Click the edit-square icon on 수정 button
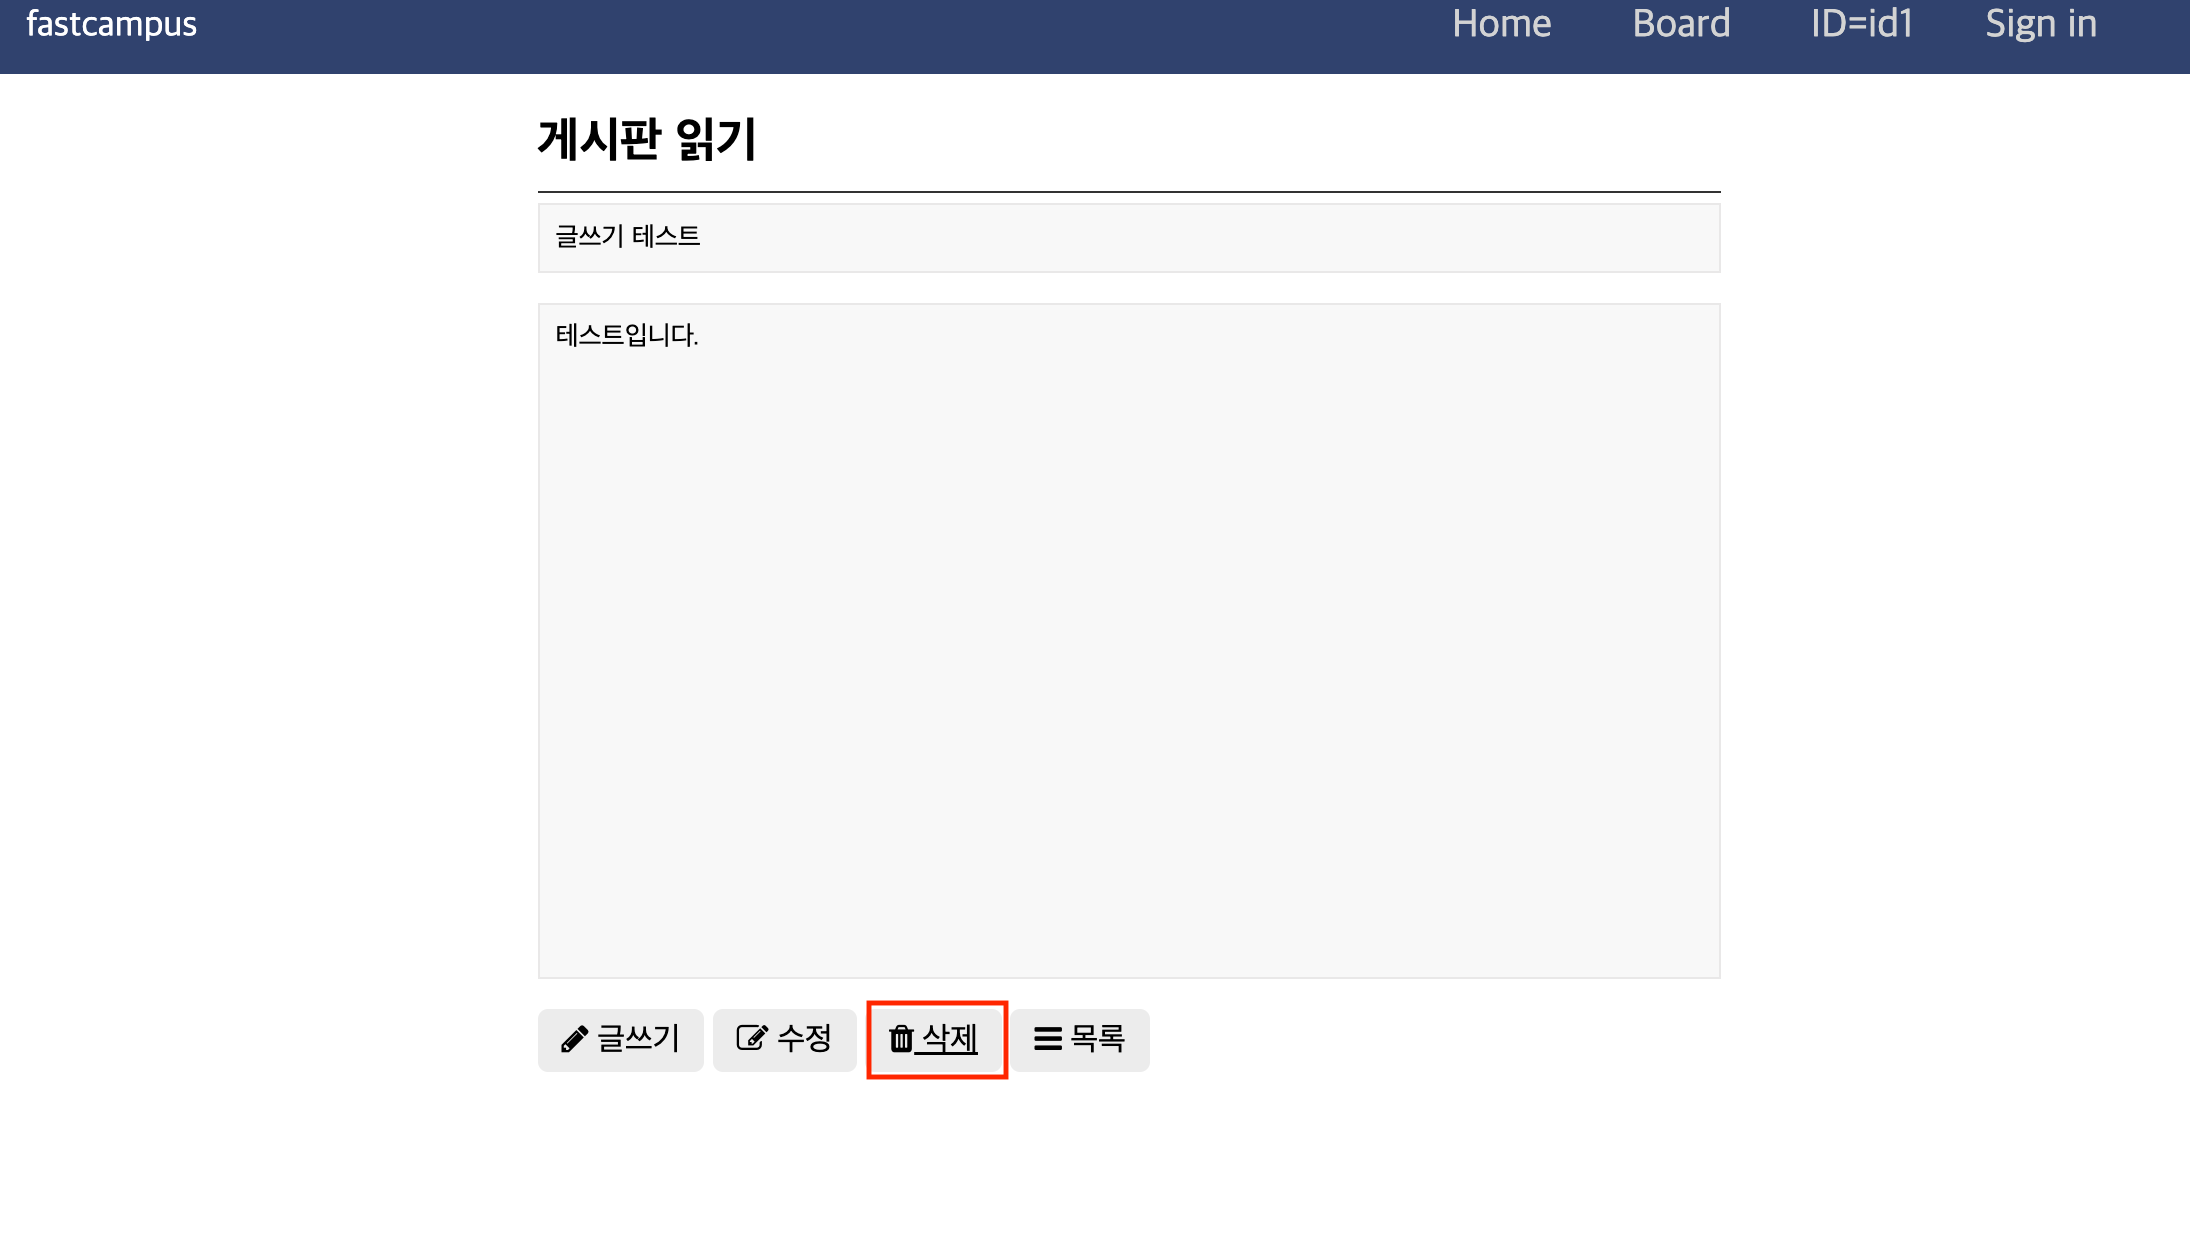Screen dimensions: 2190x1242 coord(751,1038)
